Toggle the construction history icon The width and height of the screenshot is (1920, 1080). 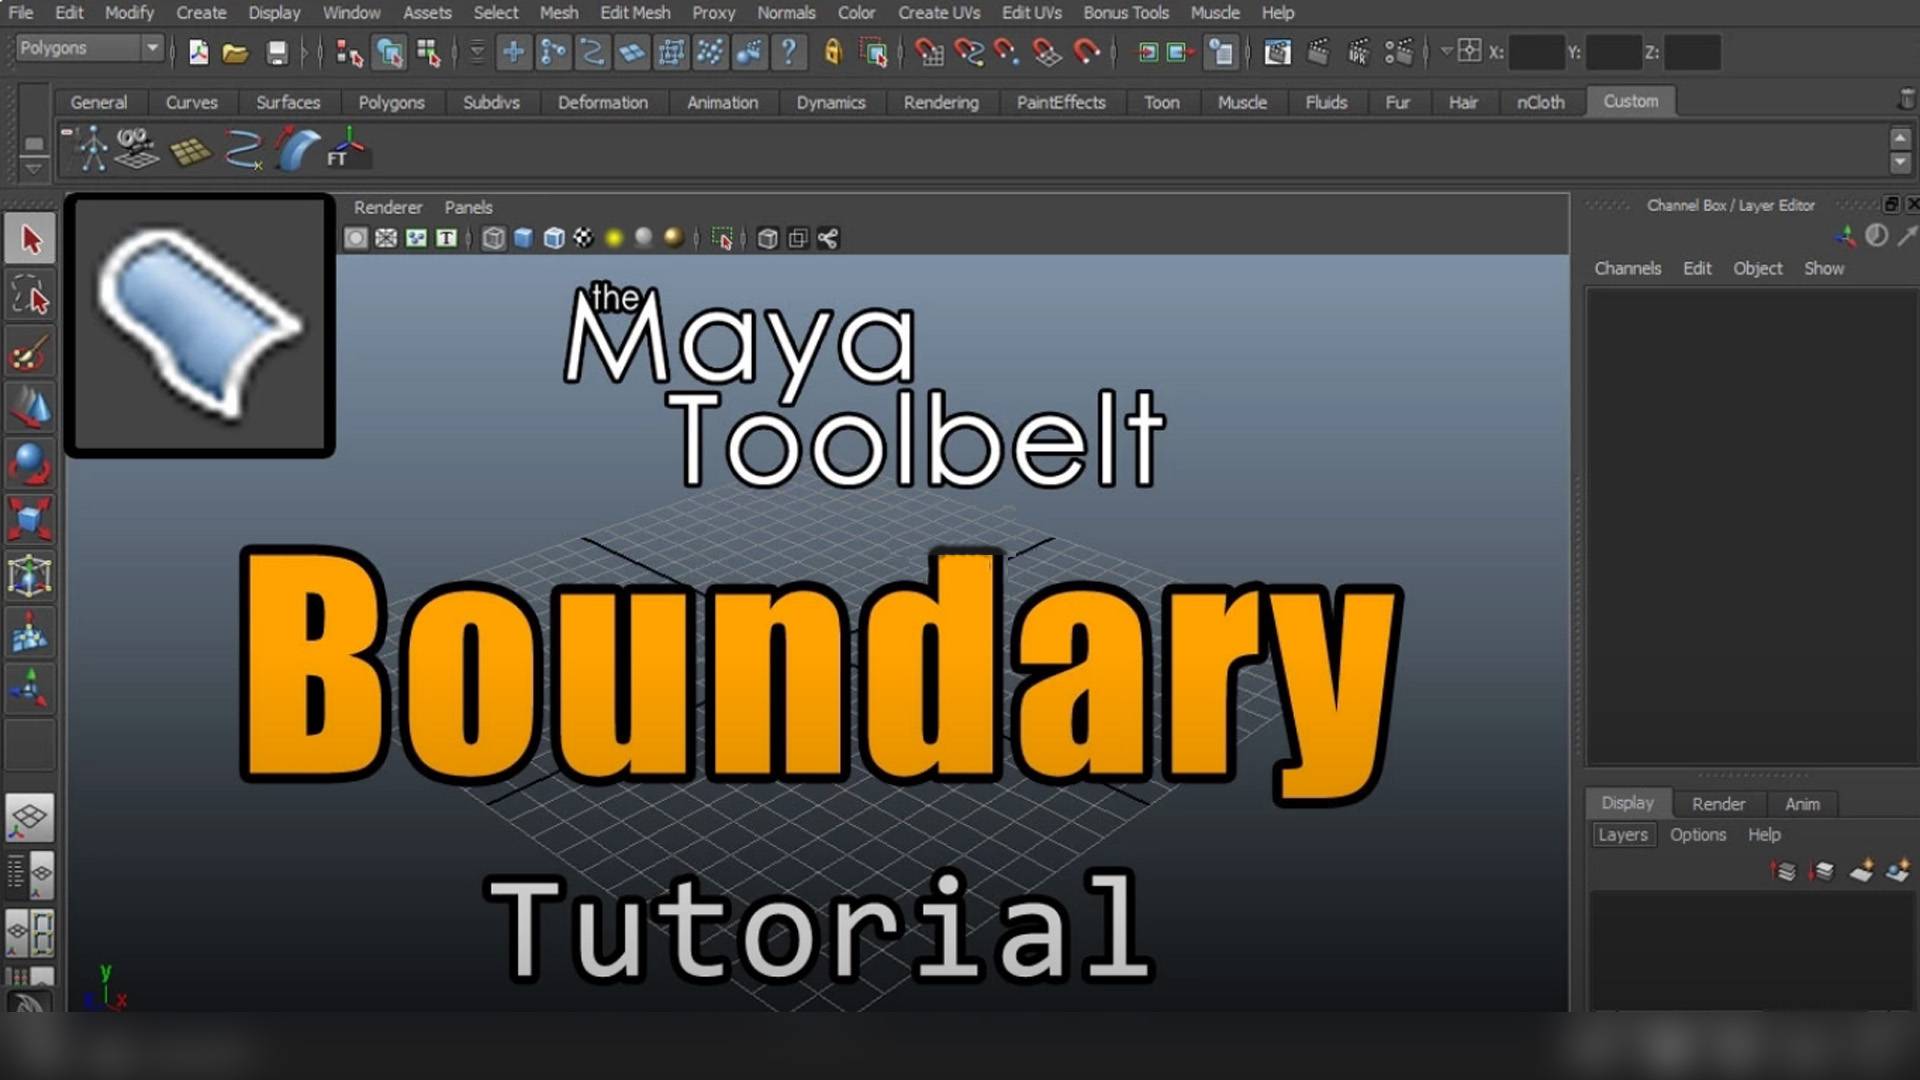coord(1221,52)
